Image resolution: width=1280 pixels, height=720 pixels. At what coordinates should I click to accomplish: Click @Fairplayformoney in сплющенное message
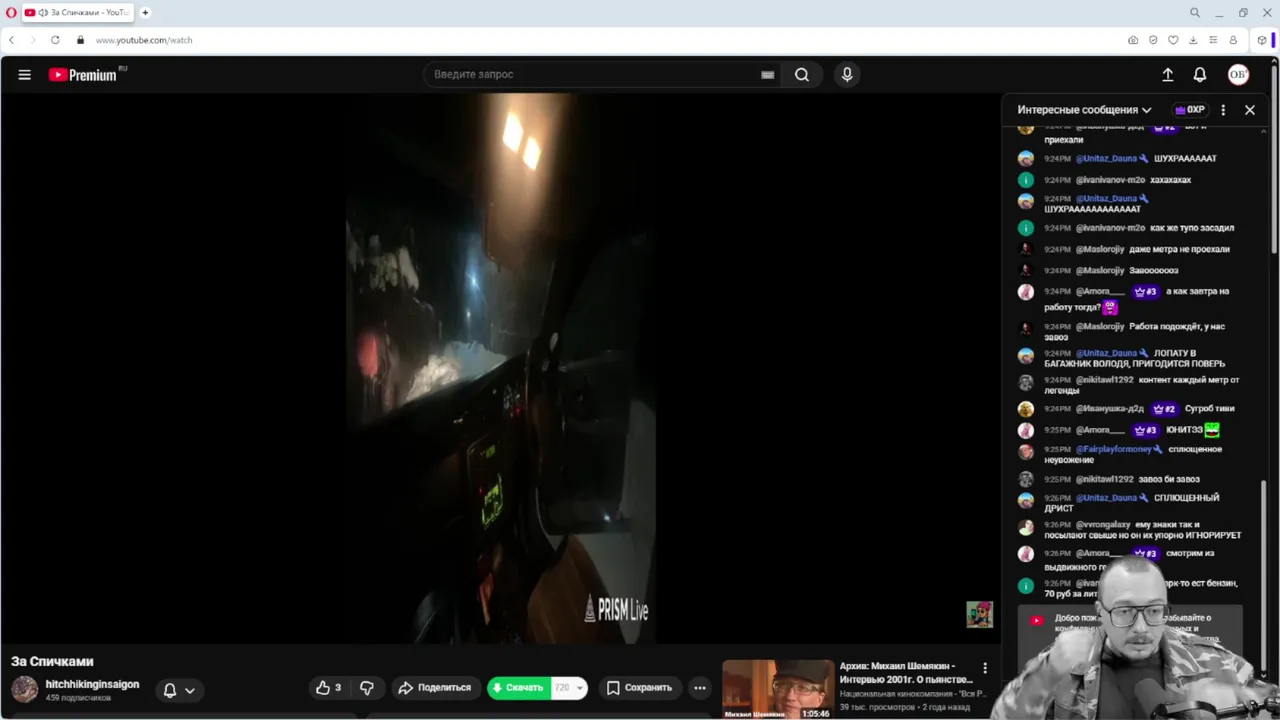tap(1113, 449)
